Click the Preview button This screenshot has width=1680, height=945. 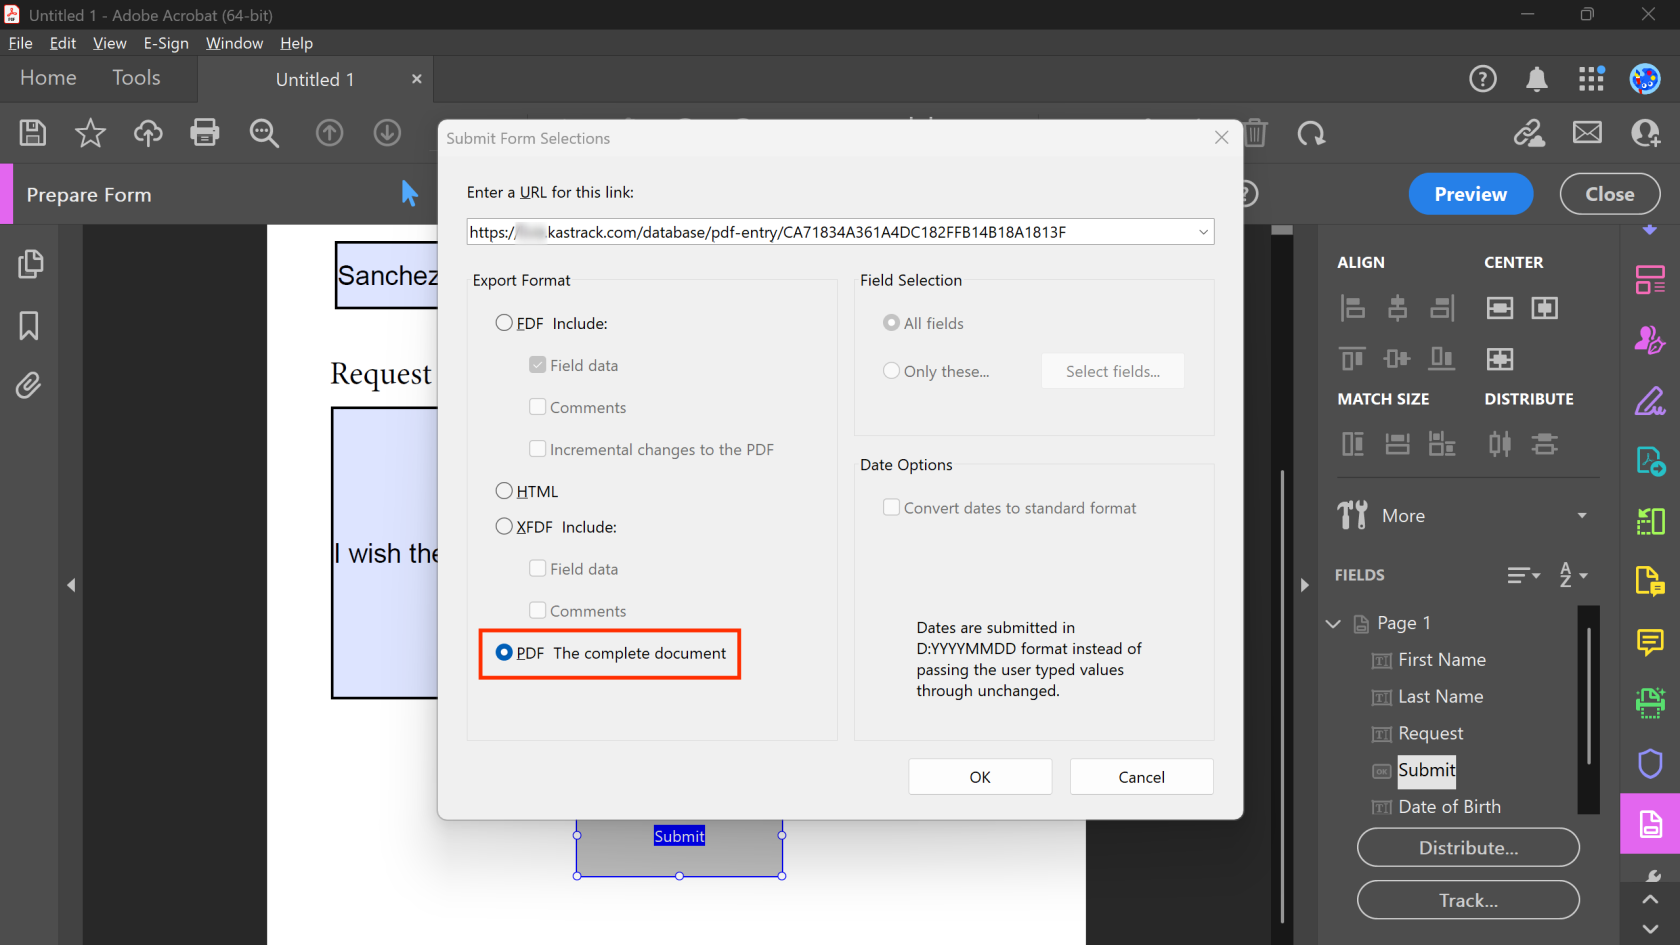(x=1470, y=194)
